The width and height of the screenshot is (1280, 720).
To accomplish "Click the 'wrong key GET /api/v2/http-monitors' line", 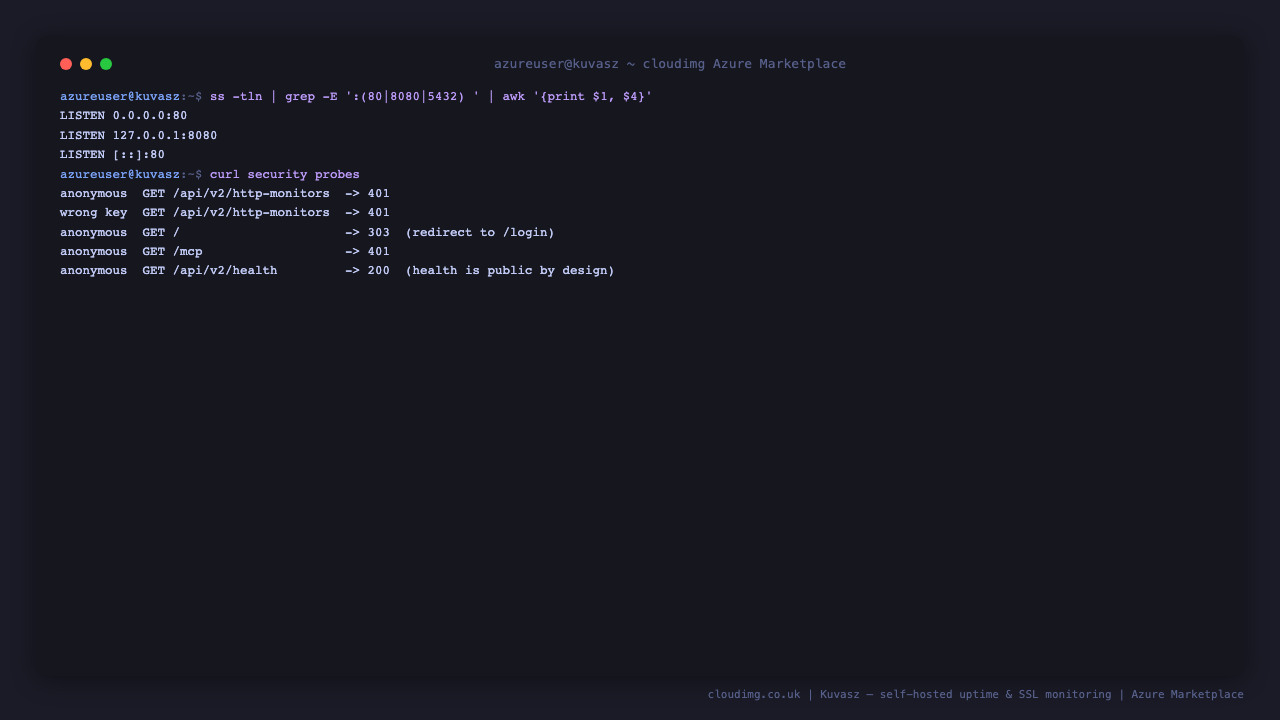I will 225,213.
